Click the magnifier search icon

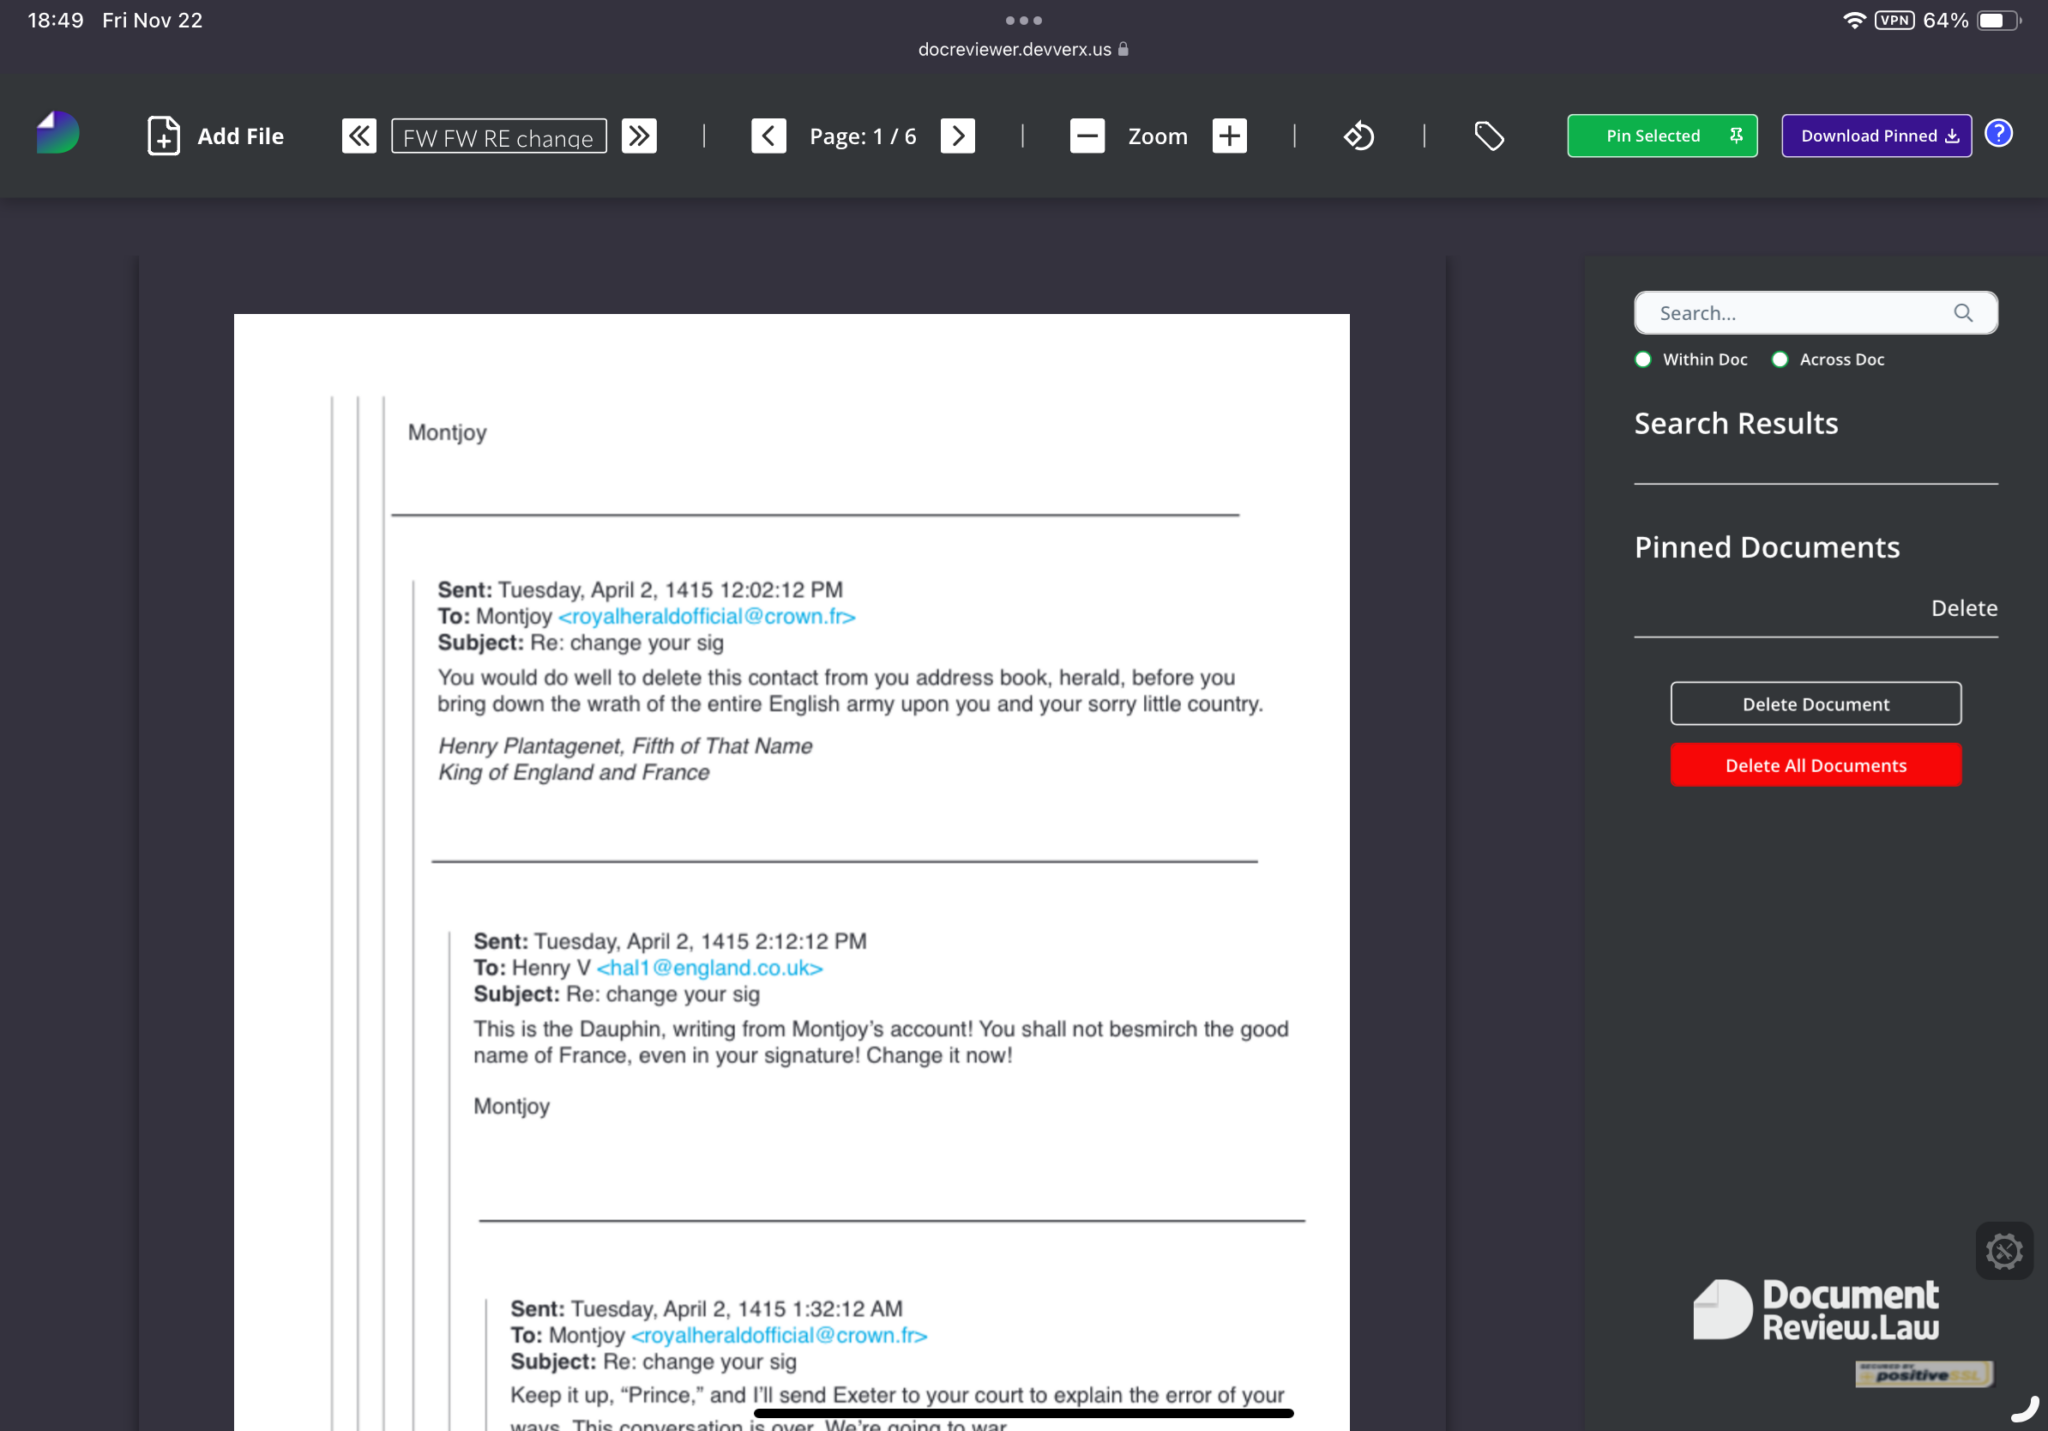pos(1963,313)
